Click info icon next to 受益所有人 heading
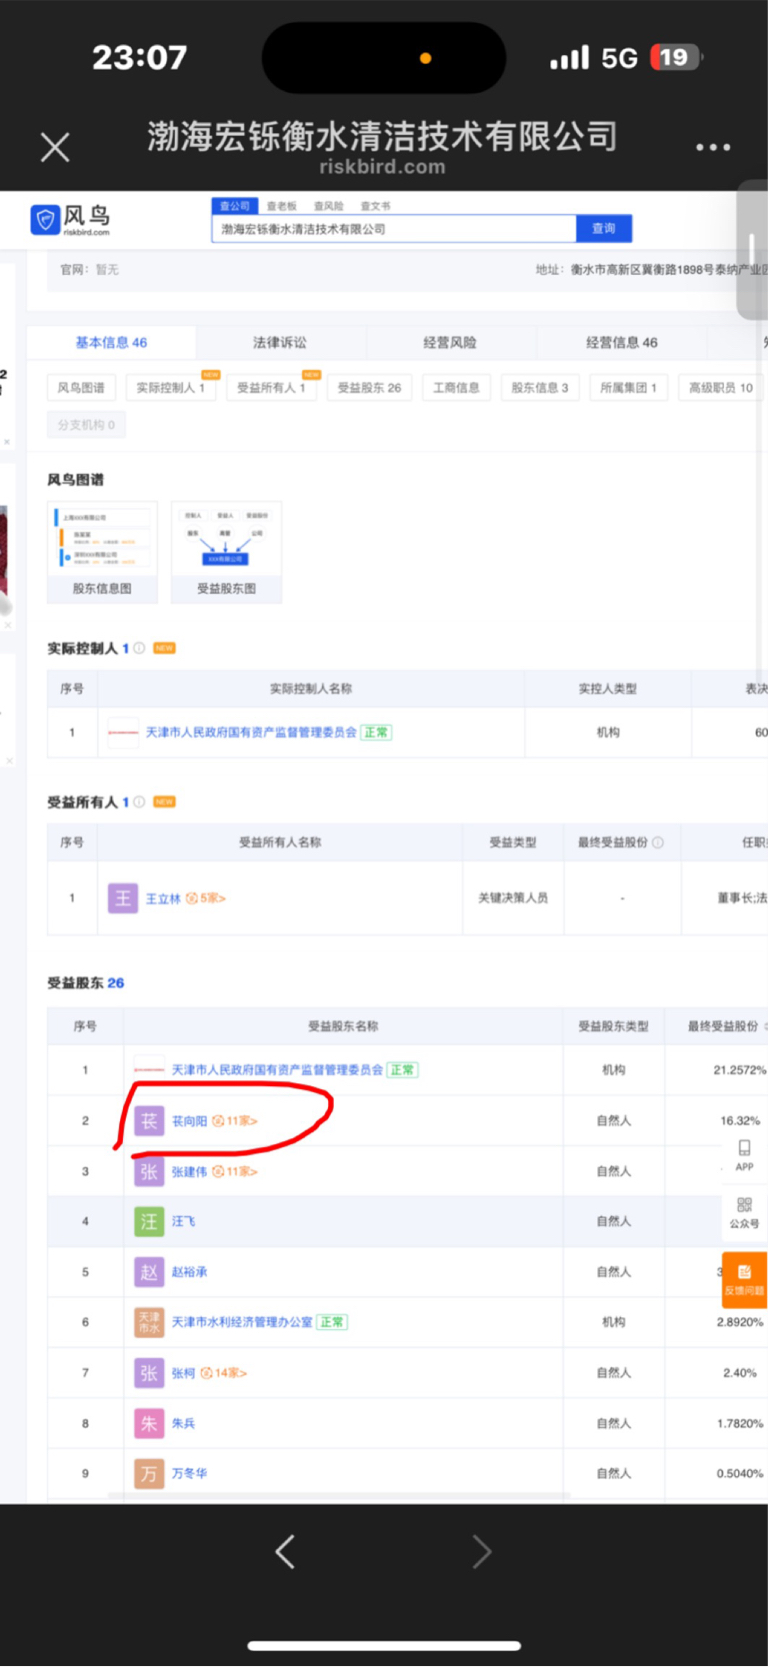 pyautogui.click(x=139, y=802)
